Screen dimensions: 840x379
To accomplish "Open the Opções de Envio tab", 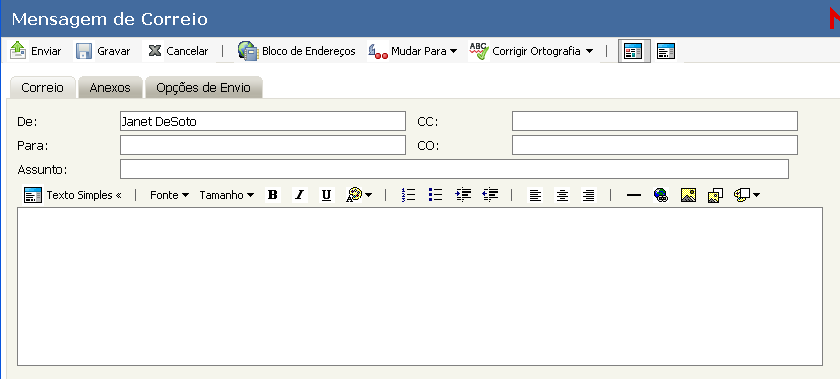I will [x=204, y=88].
